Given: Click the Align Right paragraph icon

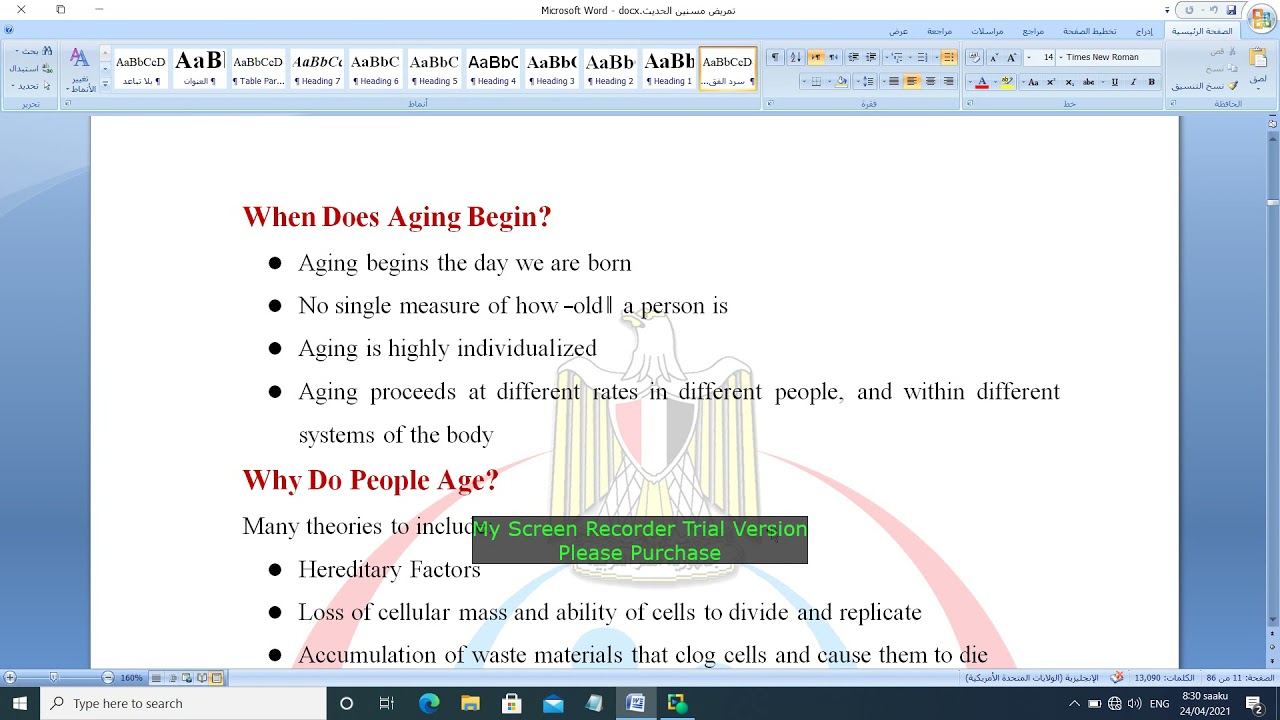Looking at the screenshot, I should 948,82.
